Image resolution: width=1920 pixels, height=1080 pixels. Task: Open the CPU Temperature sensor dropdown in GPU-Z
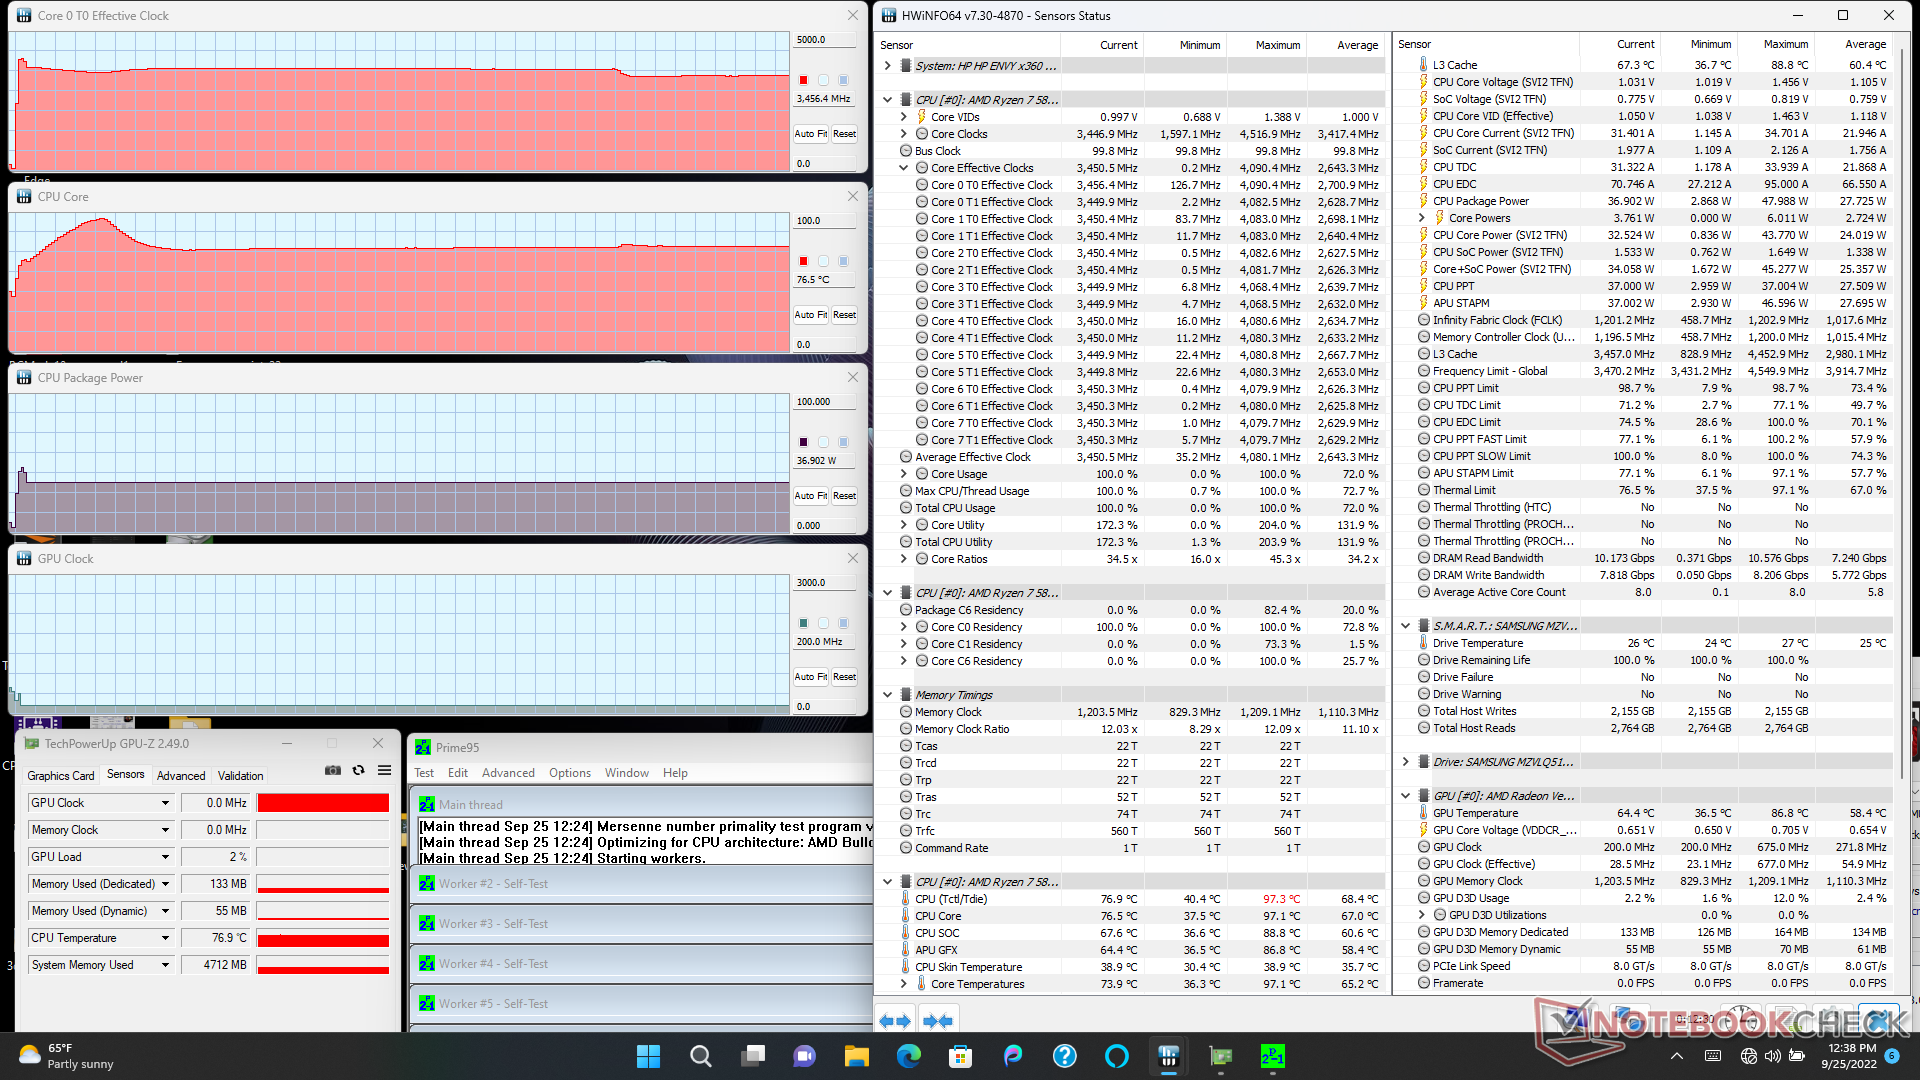[x=165, y=938]
